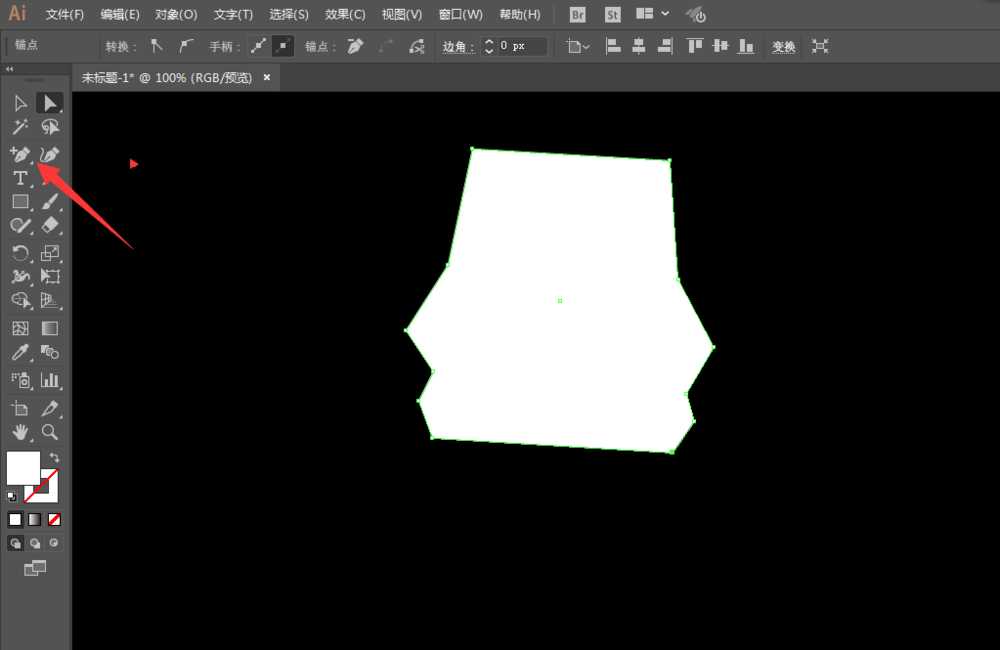Click the white fill color swatch
Viewport: 1000px width, 650px height.
point(23,468)
